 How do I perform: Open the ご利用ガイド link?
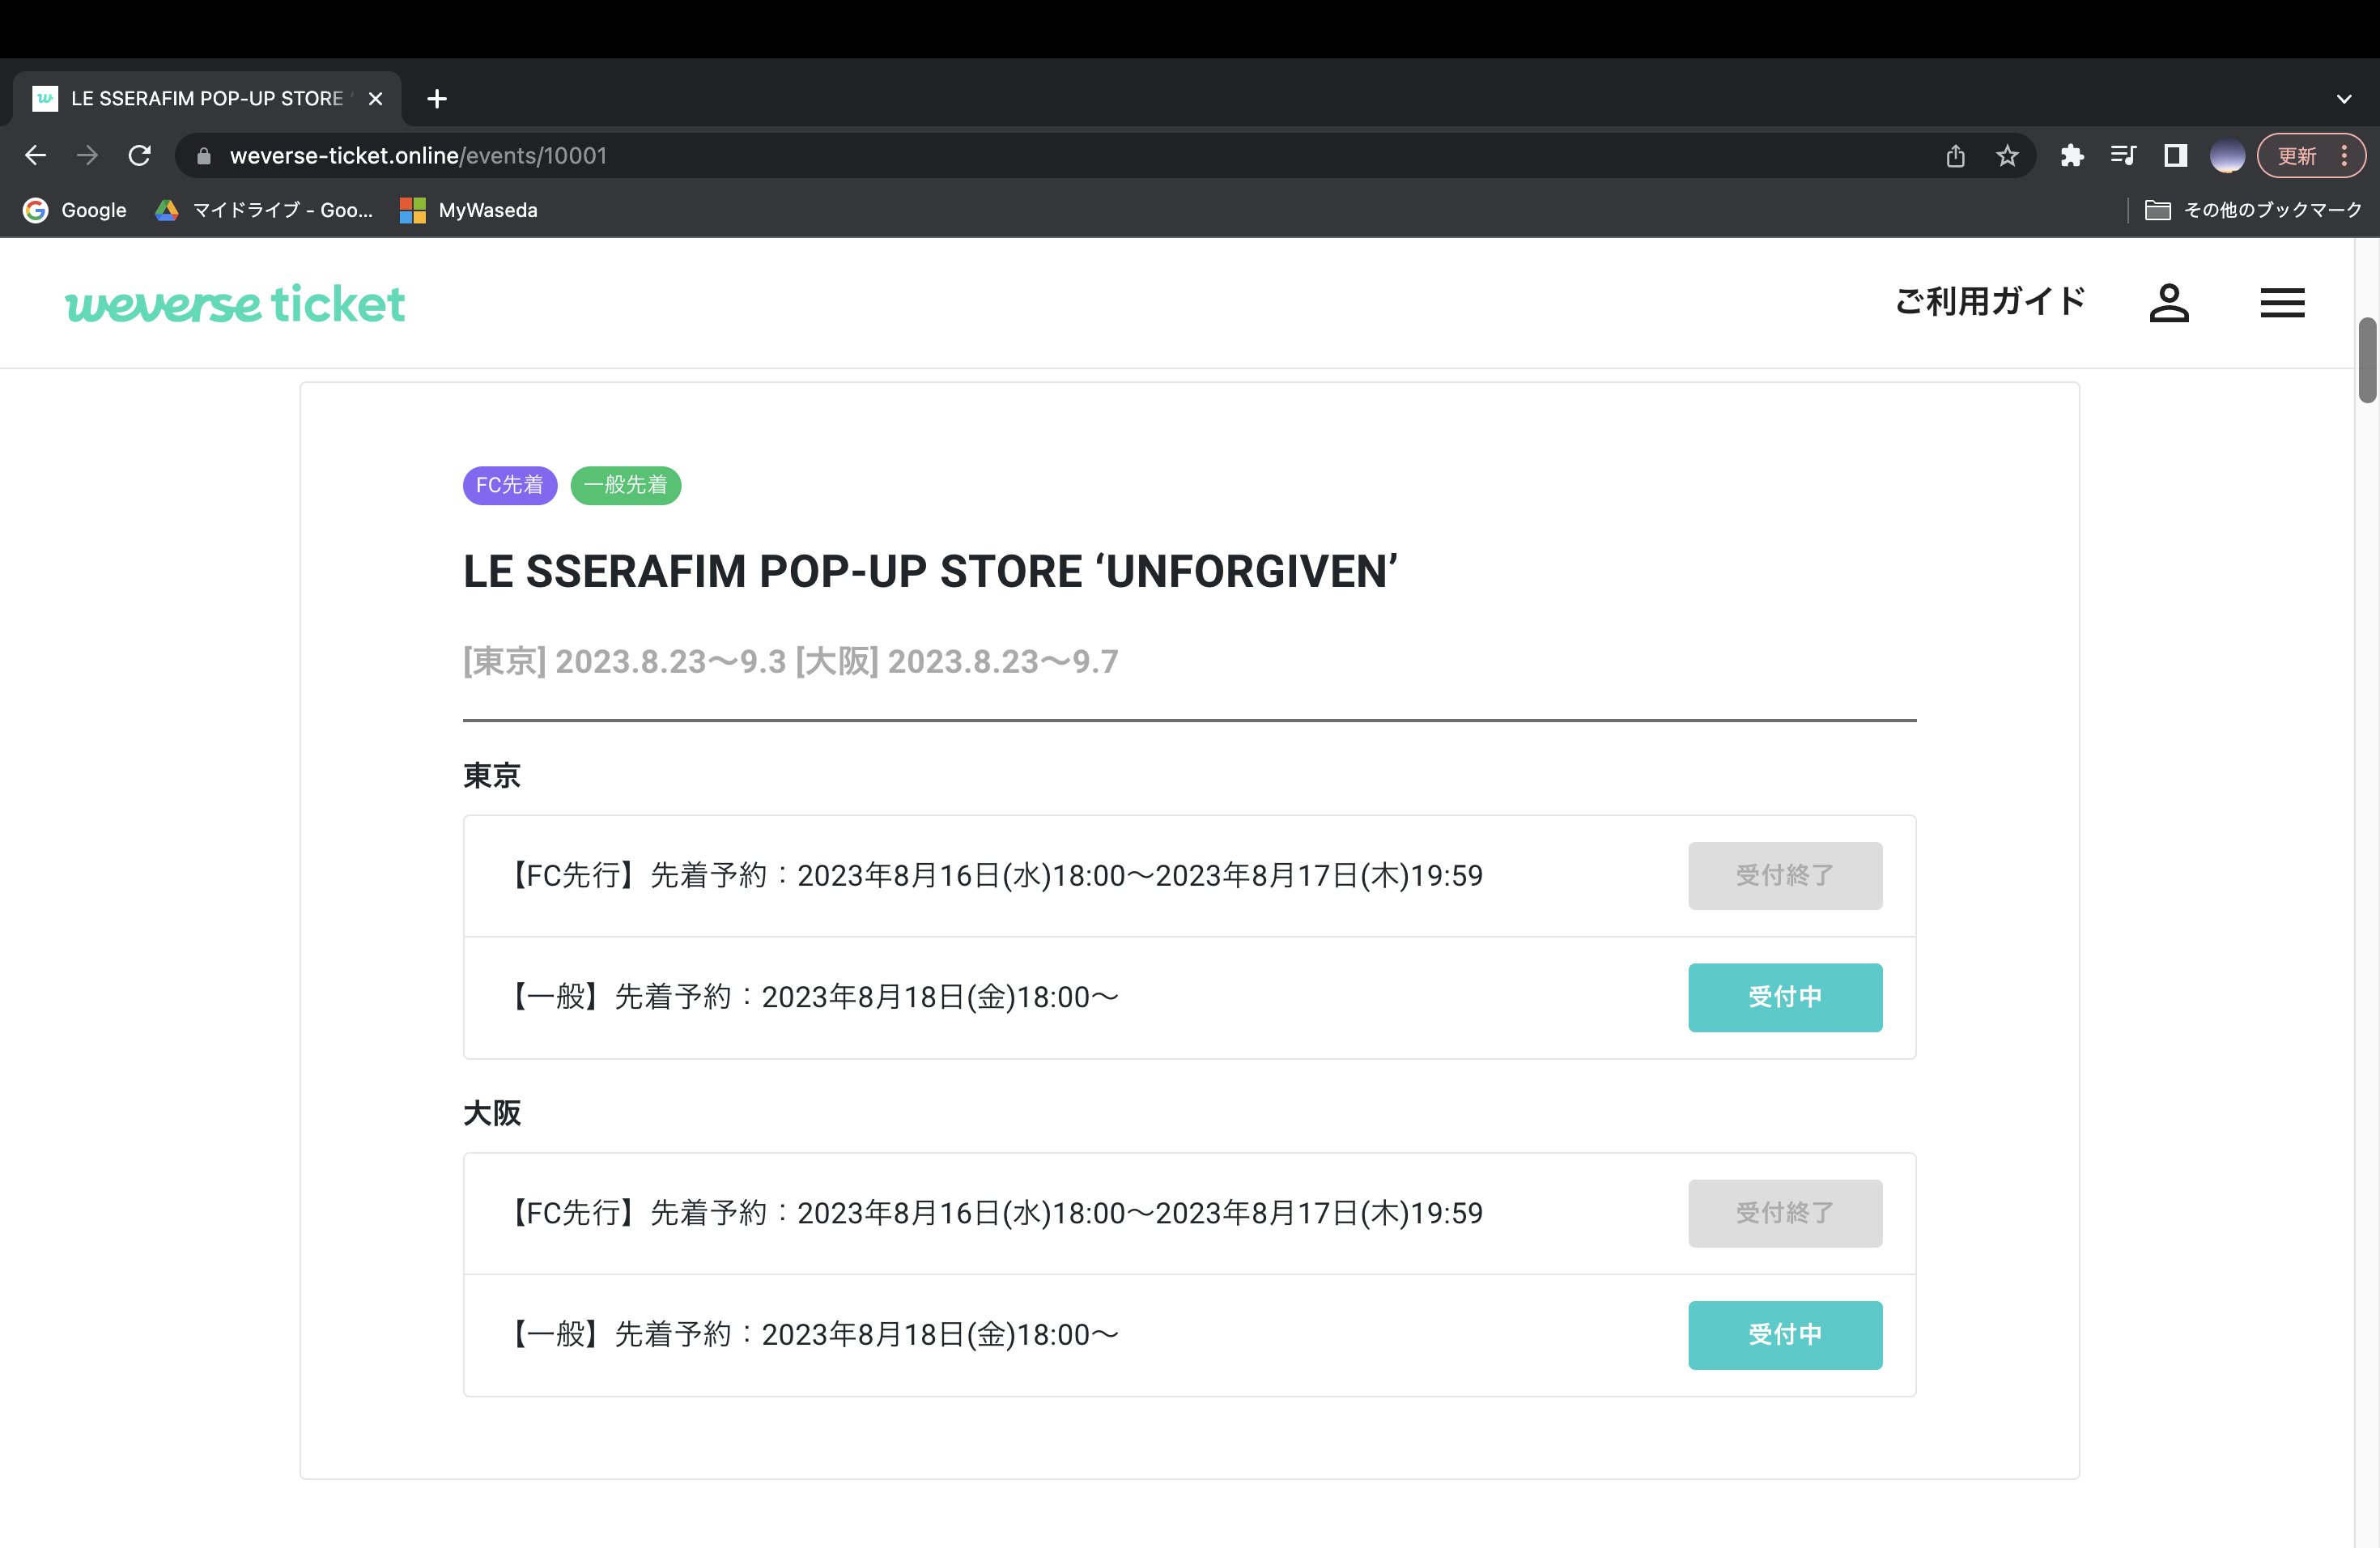(1990, 302)
